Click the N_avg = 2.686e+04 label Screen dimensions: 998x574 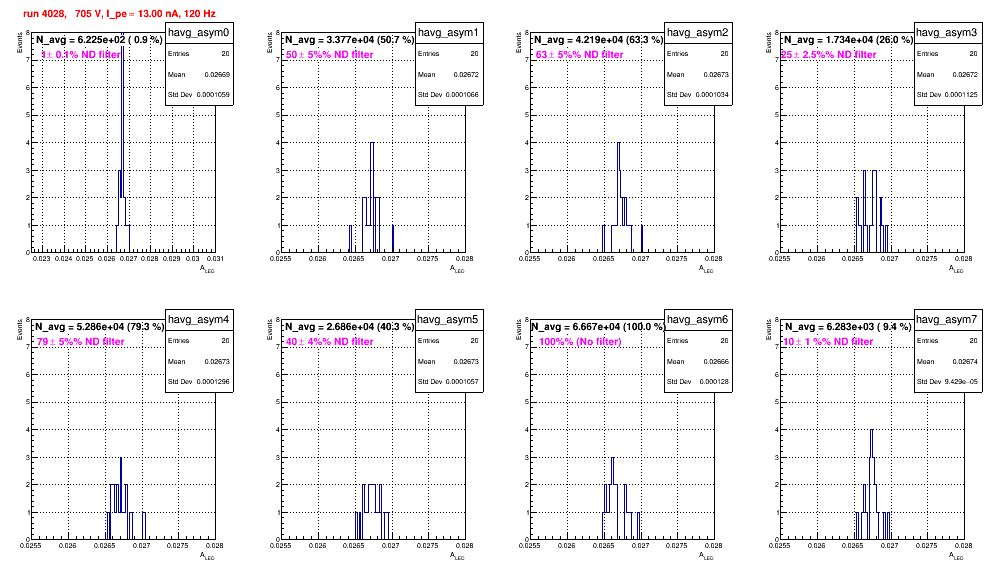349,327
